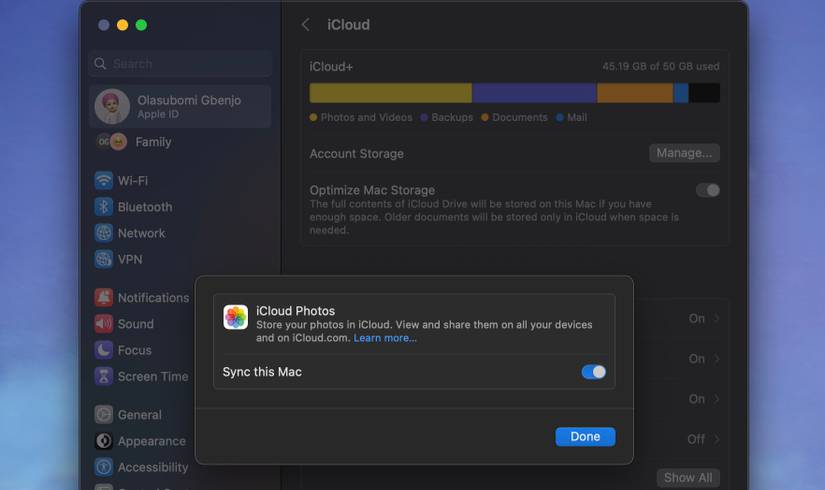Screen dimensions: 825x490
Task: Click Manage account storage button
Action: 684,153
